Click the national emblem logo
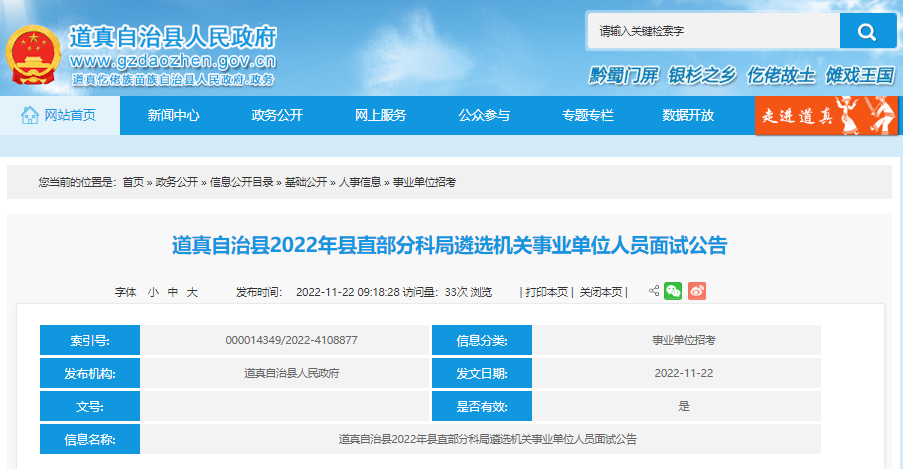Viewport: 903px width, 469px height. (32, 55)
